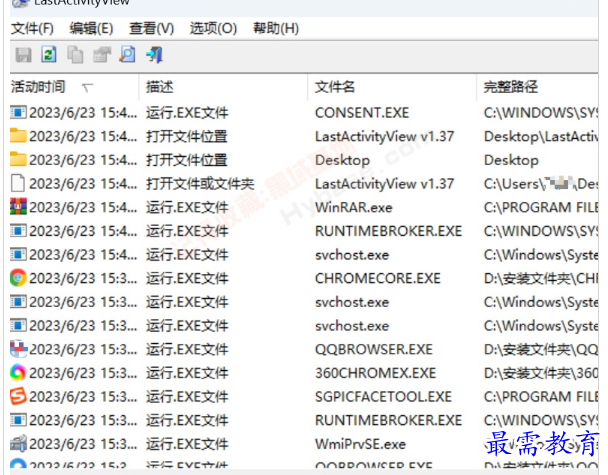Click the Chrome icon in CHROMECORE.EXE row

18,278
